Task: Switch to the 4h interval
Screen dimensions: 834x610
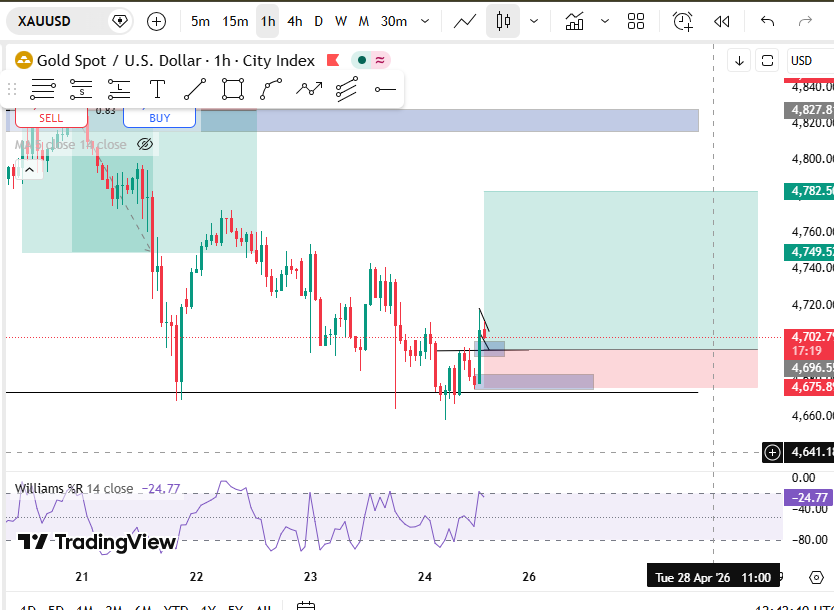Action: 294,21
